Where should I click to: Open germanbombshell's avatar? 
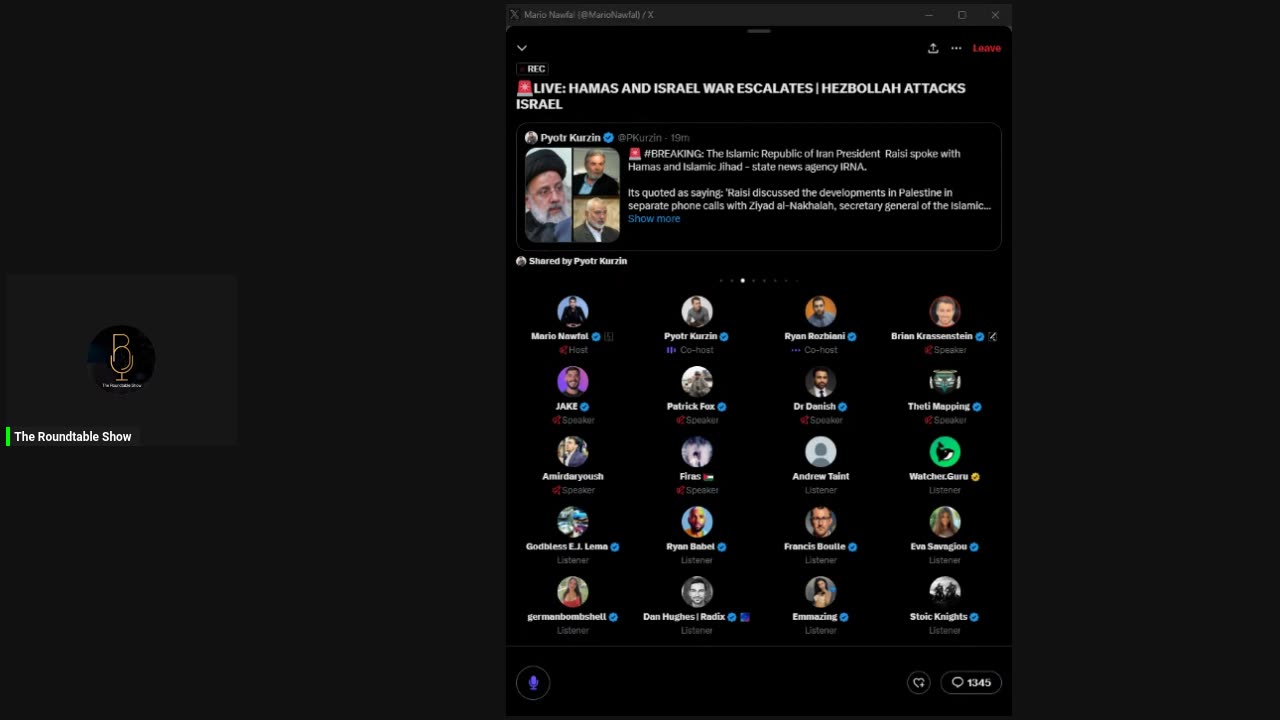(573, 591)
